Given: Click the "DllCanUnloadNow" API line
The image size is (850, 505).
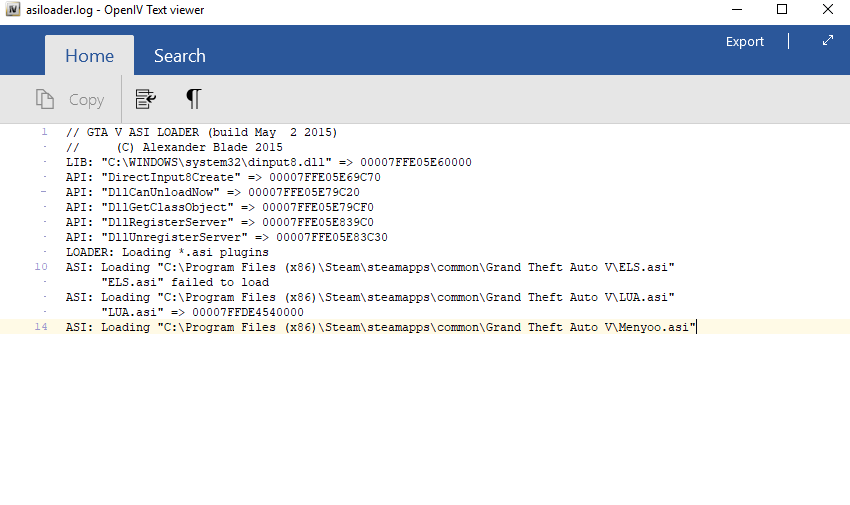Looking at the screenshot, I should coord(212,192).
